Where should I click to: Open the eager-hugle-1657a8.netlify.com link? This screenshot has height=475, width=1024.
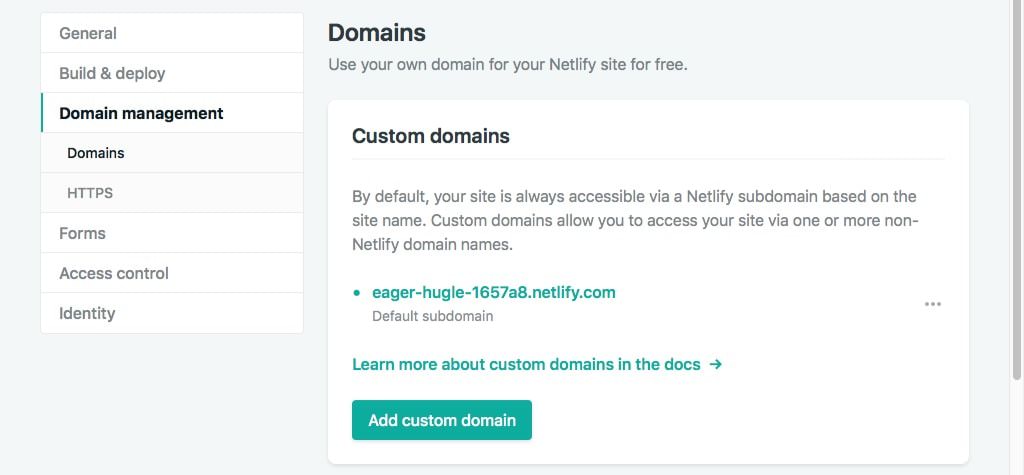click(x=493, y=293)
